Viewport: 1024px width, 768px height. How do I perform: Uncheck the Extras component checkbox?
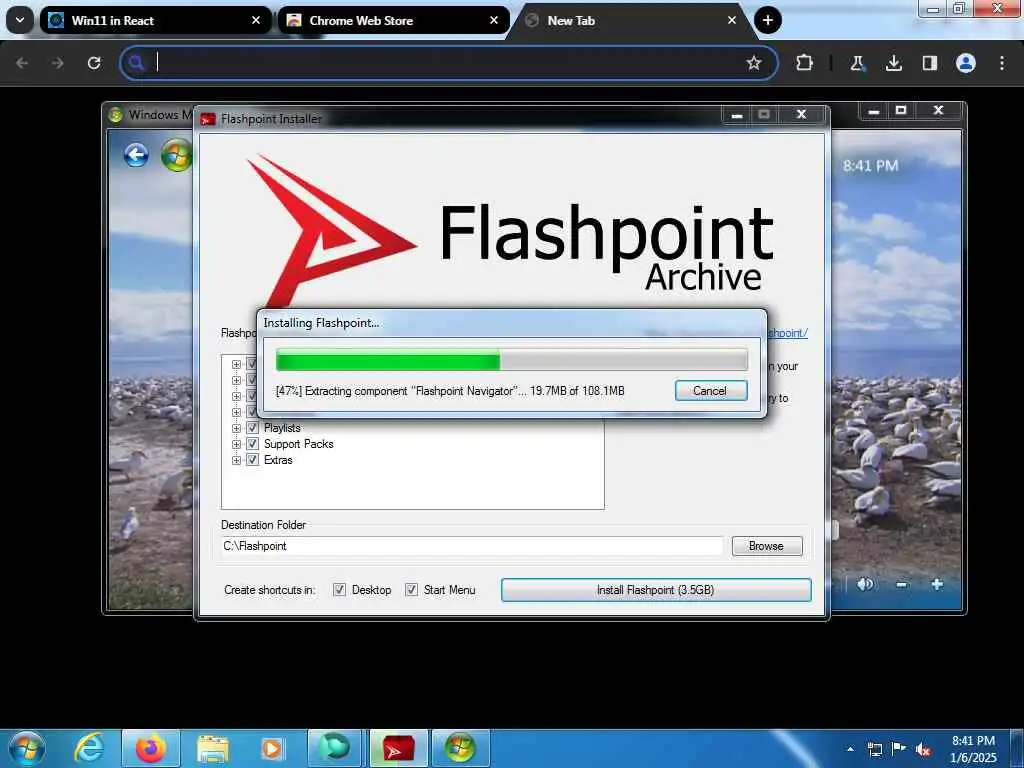252,460
